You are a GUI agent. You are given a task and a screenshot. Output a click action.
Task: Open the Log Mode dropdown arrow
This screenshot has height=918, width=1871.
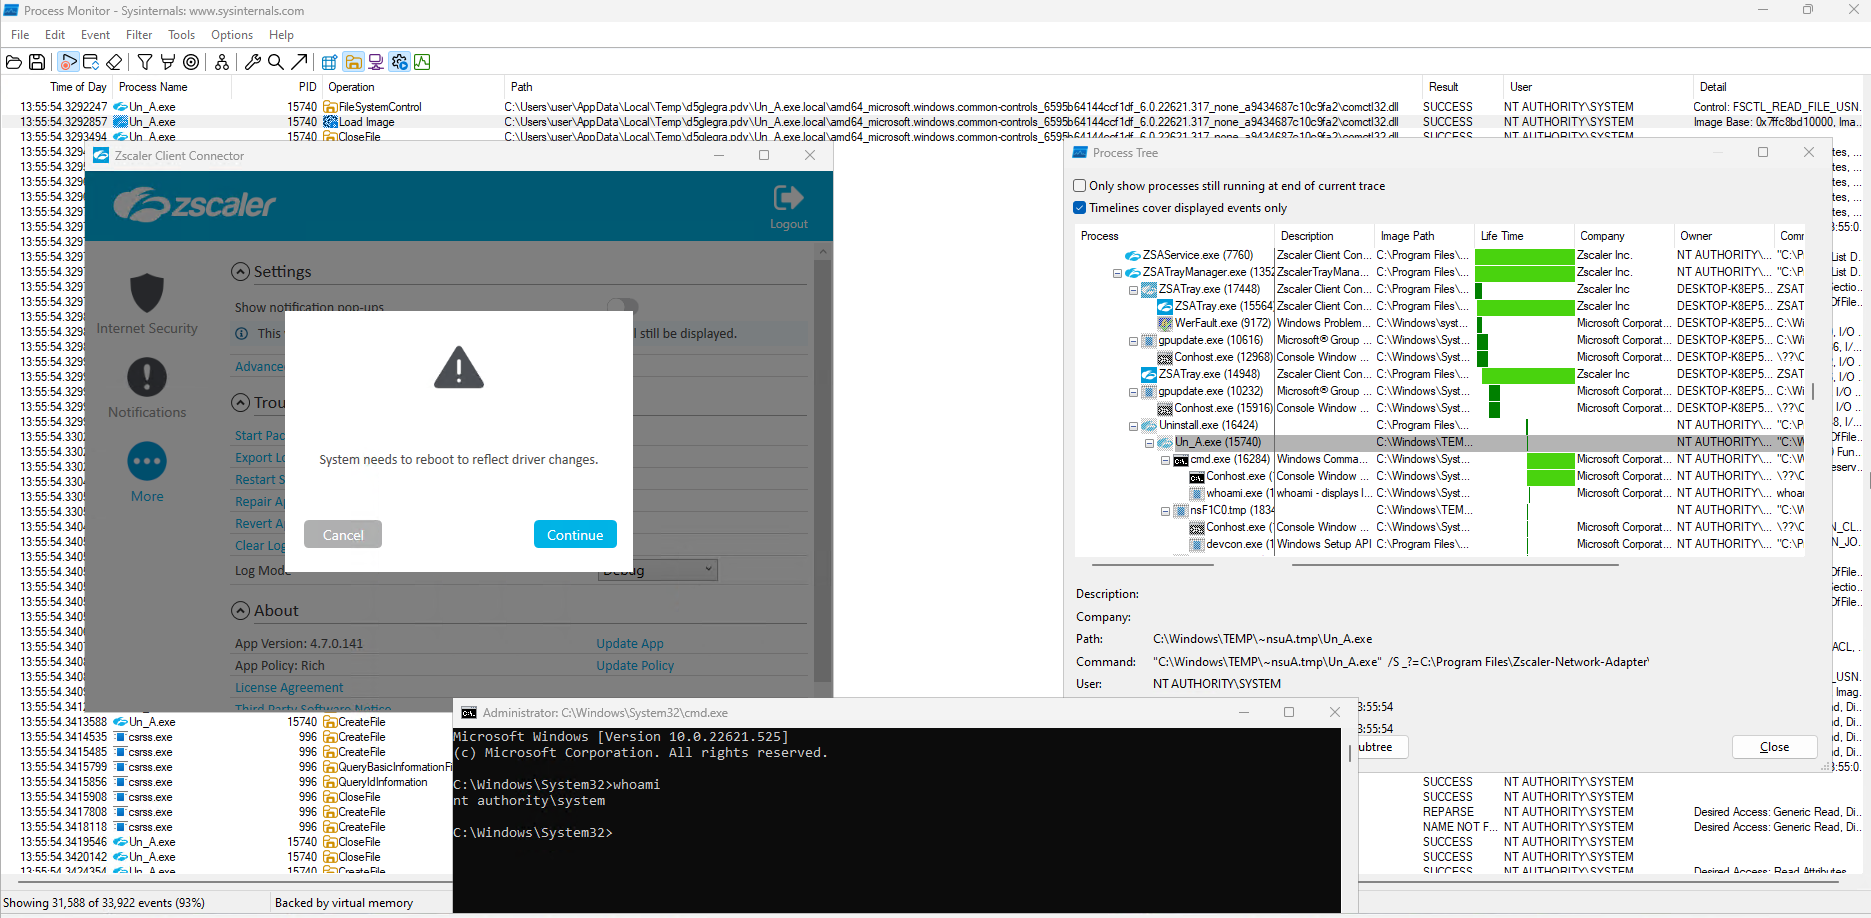click(x=708, y=569)
